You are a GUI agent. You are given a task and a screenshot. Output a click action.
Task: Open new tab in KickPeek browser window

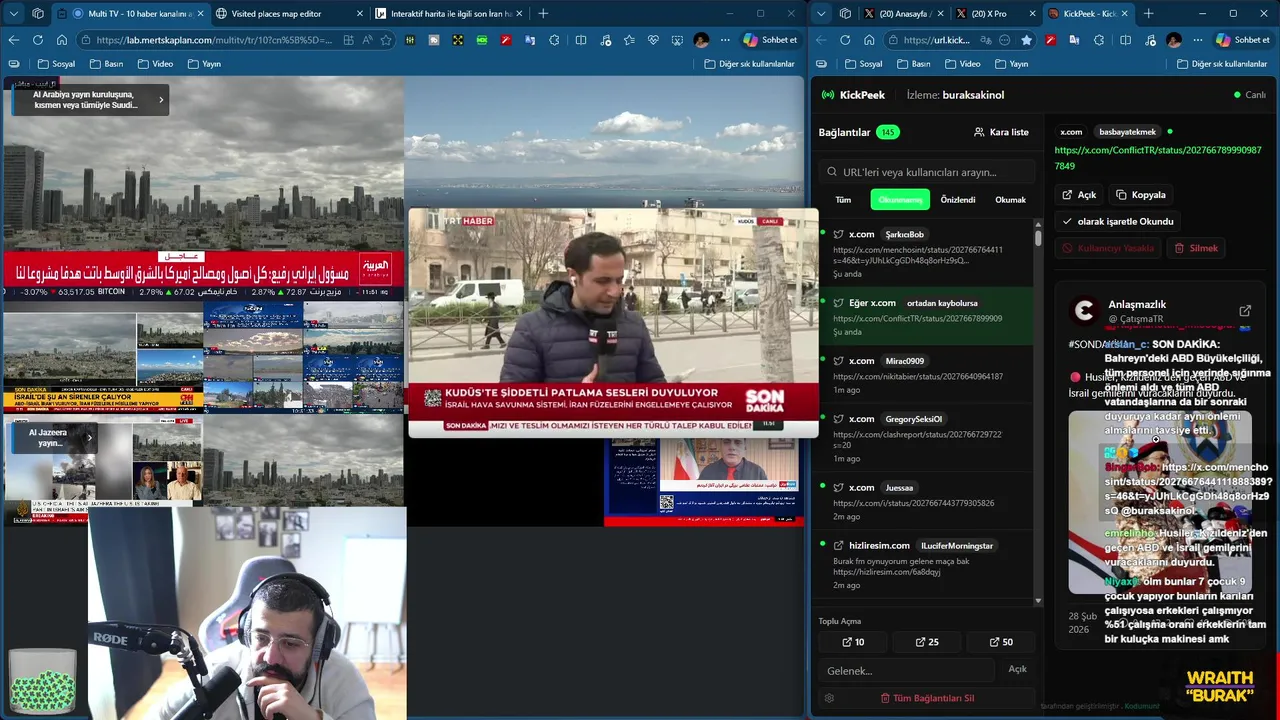point(1148,13)
